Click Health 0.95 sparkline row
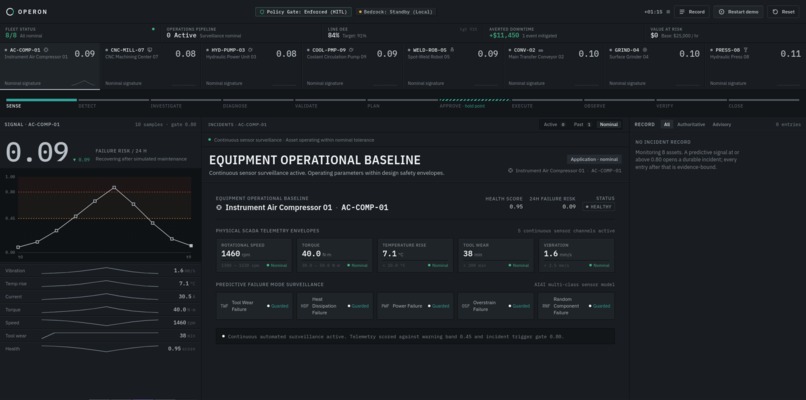This screenshot has height=400, width=806. pyautogui.click(x=100, y=349)
